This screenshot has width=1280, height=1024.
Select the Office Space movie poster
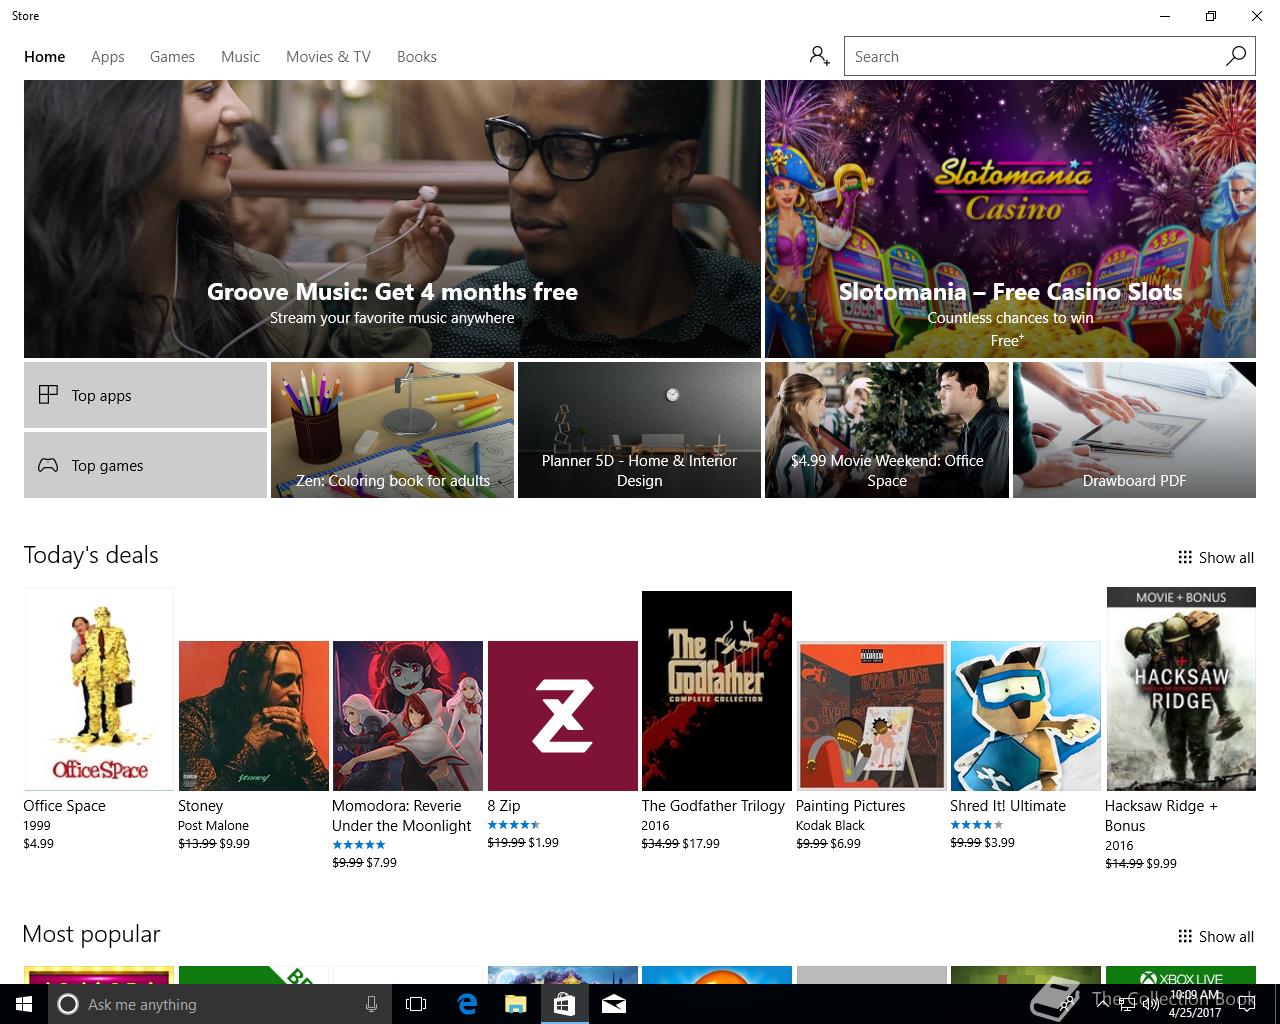click(x=99, y=689)
